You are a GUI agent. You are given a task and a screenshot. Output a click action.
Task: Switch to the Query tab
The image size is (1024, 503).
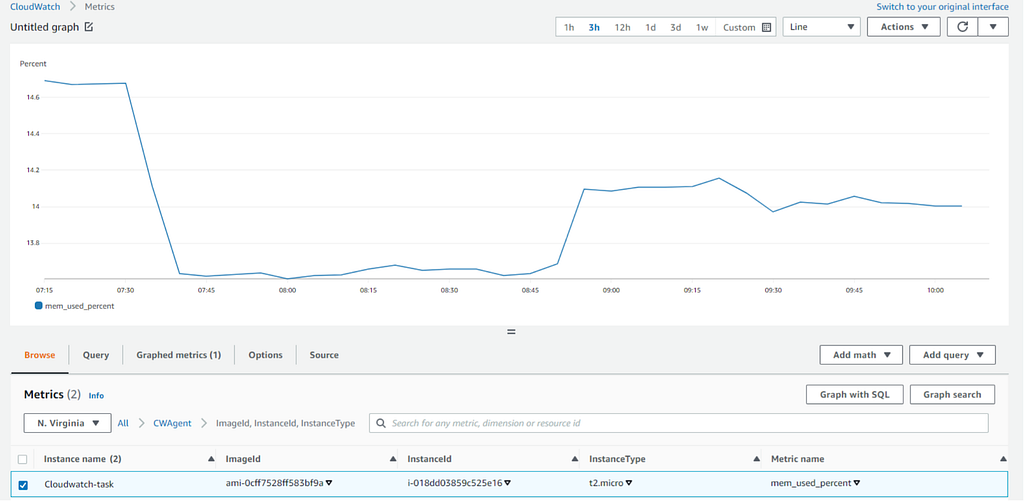pyautogui.click(x=95, y=355)
